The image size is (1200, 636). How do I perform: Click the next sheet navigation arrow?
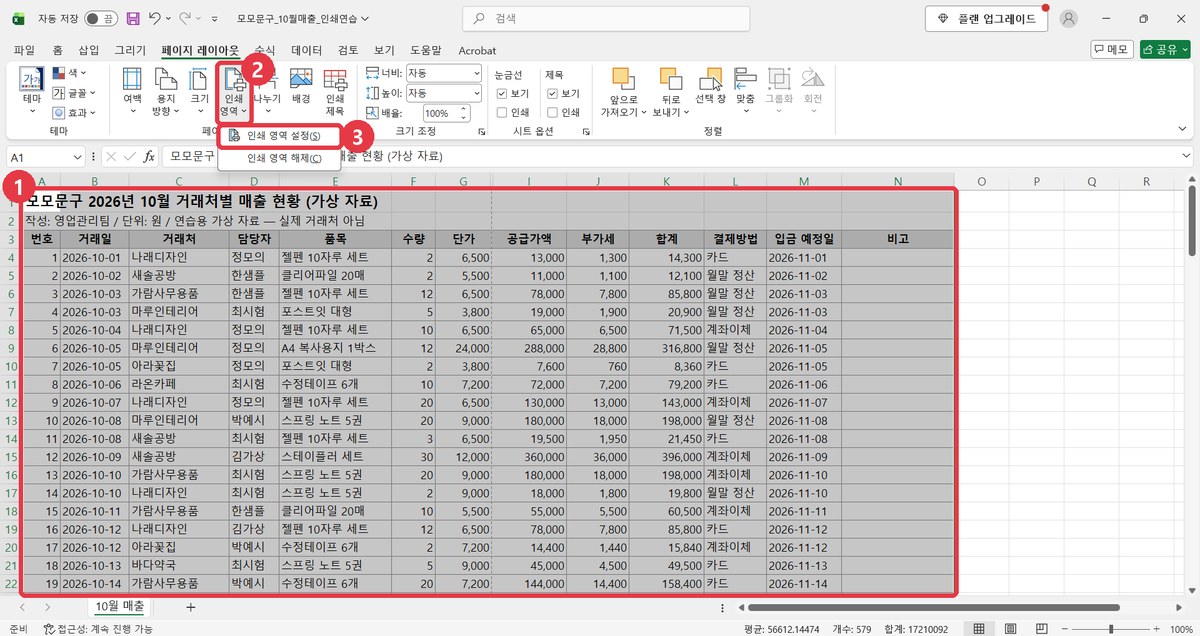[48, 607]
